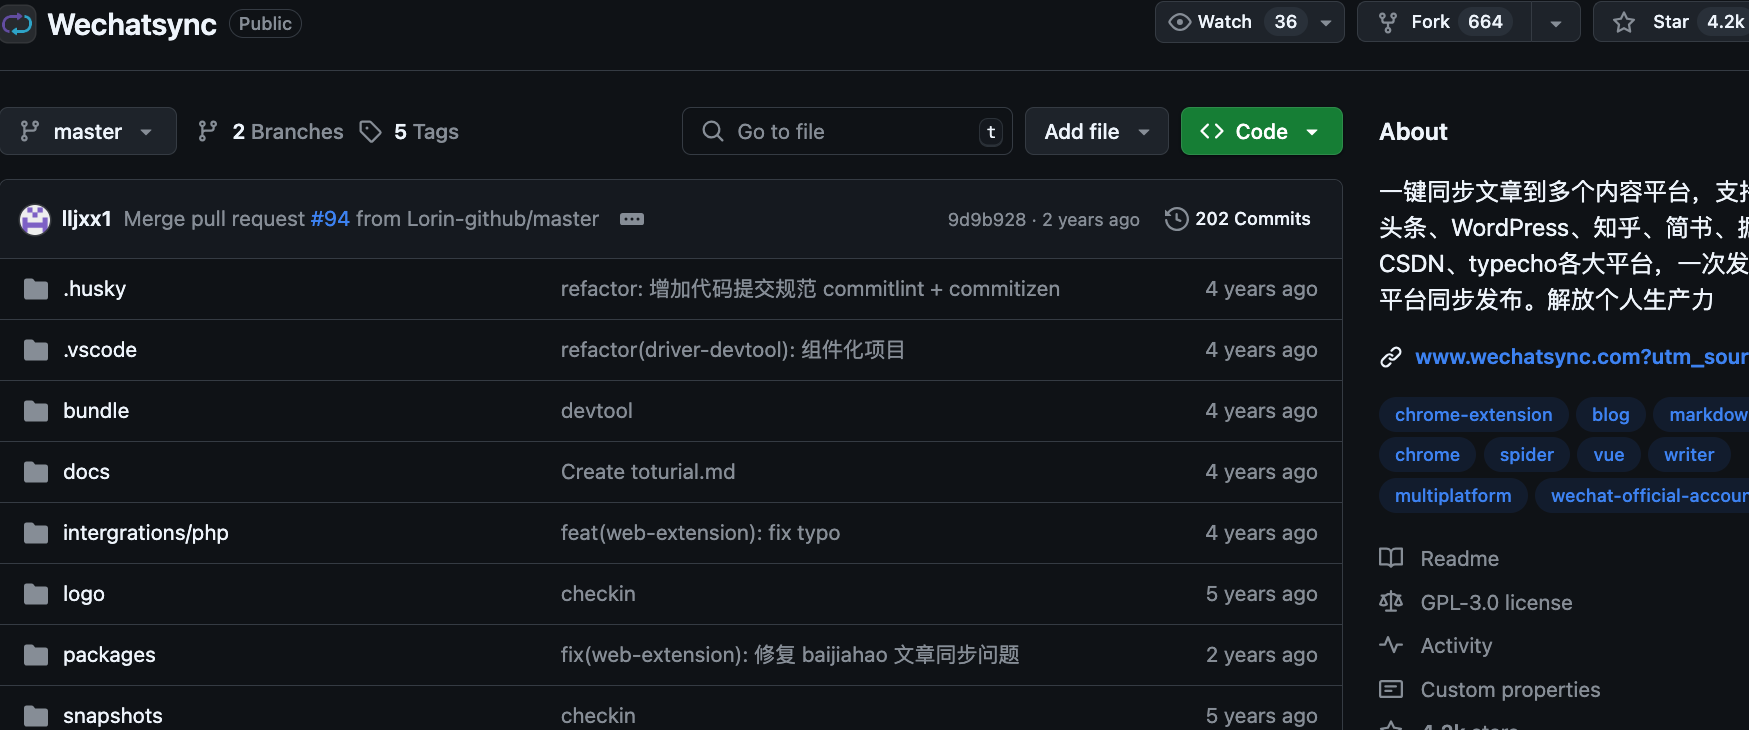Click the bundle folder icon
The image size is (1749, 730).
pyautogui.click(x=36, y=411)
